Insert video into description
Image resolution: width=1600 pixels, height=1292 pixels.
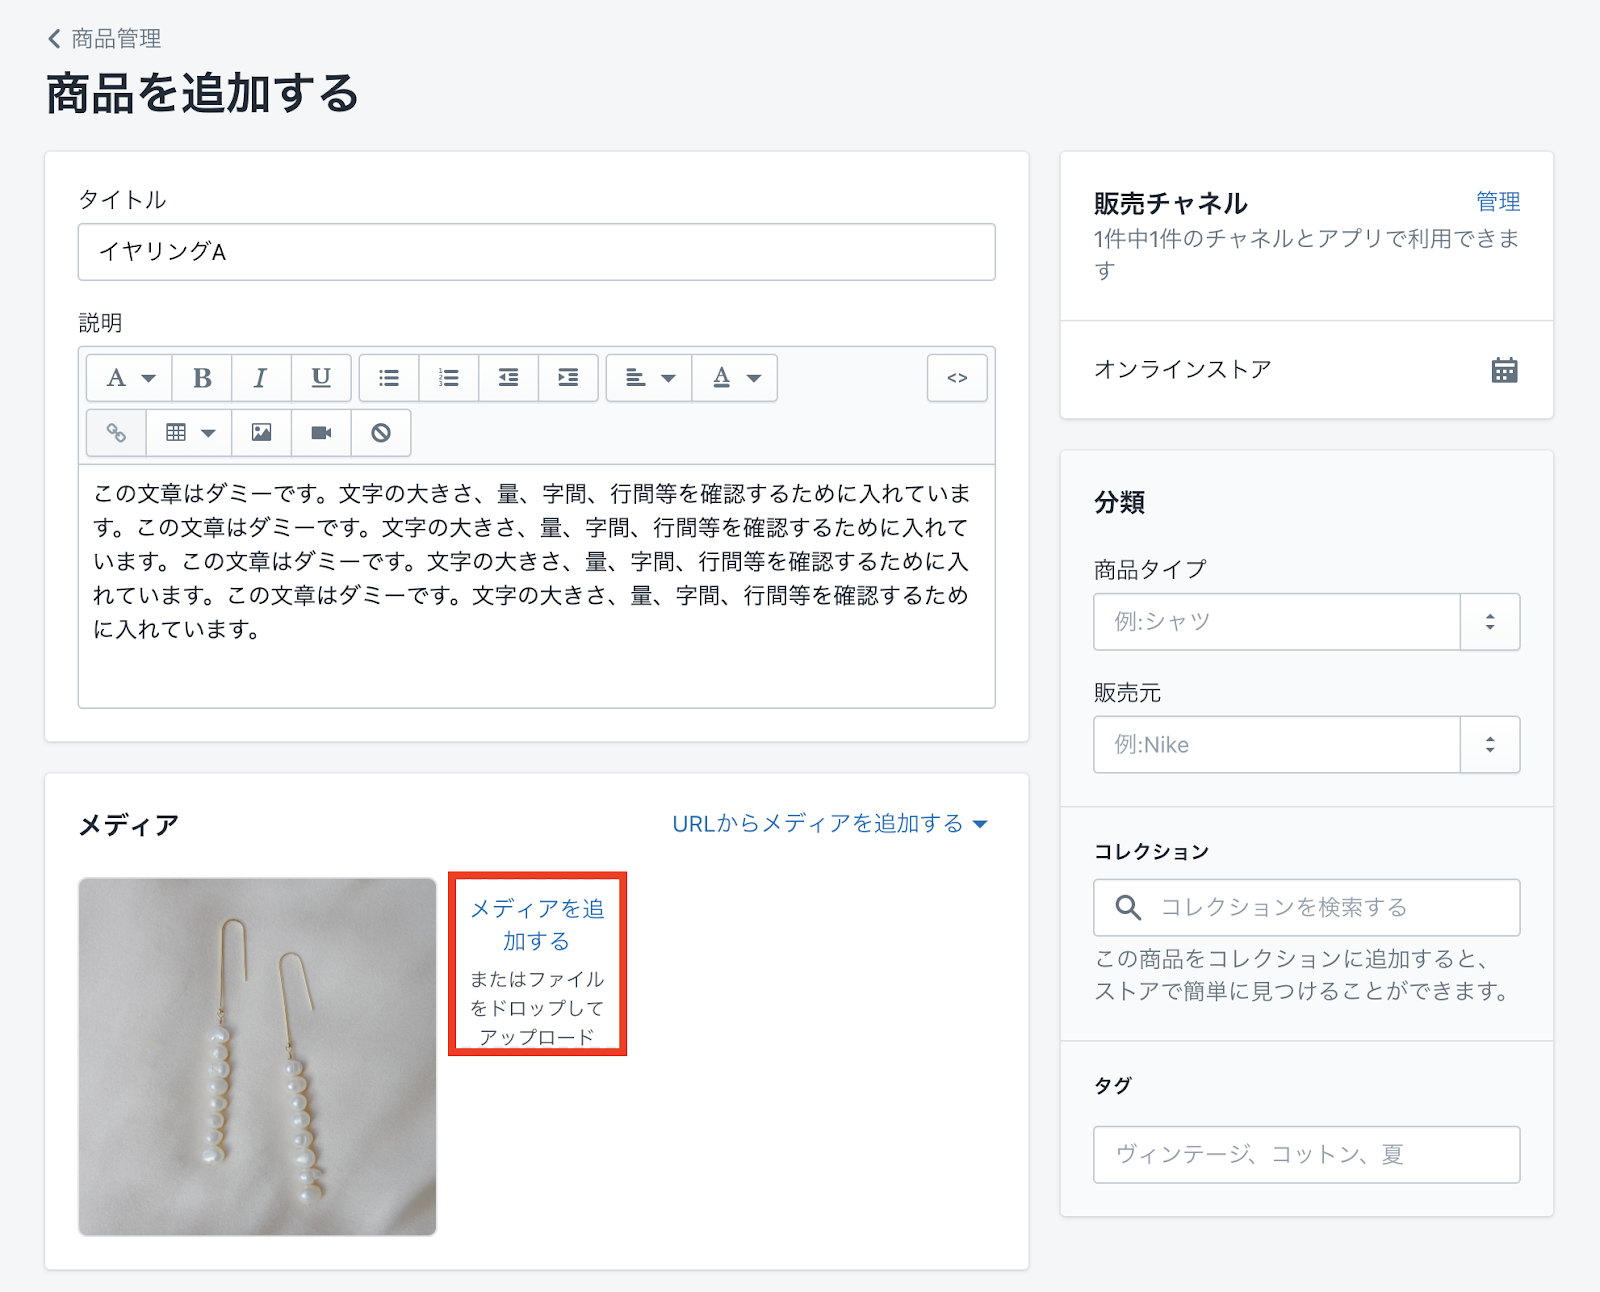(x=321, y=433)
